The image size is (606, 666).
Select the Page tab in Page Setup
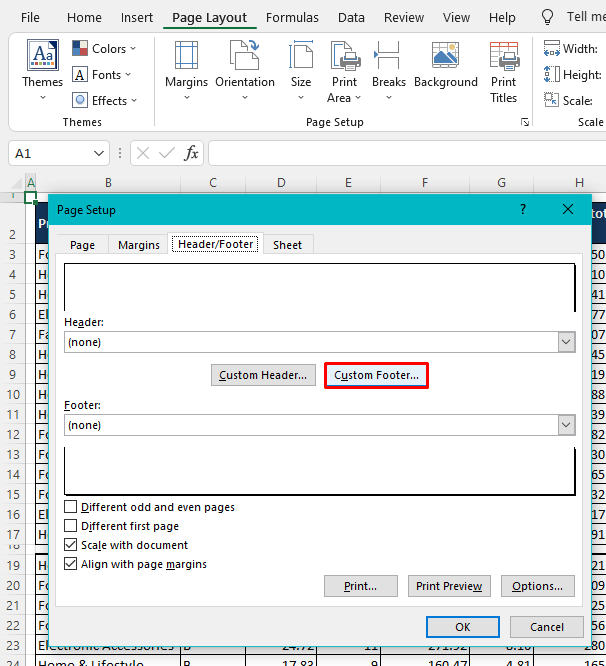tap(82, 245)
